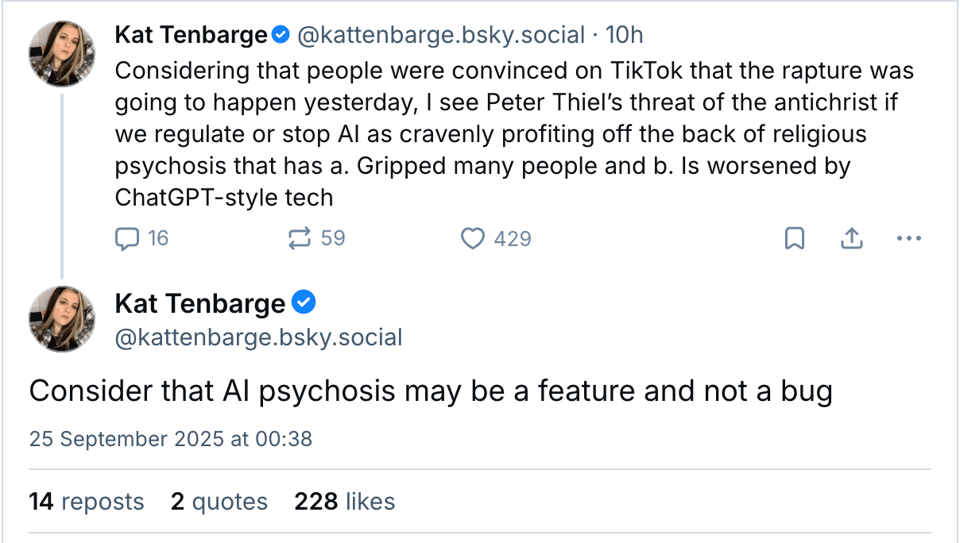View the 2 quotes list
Image resolution: width=960 pixels, height=543 pixels.
click(x=219, y=501)
